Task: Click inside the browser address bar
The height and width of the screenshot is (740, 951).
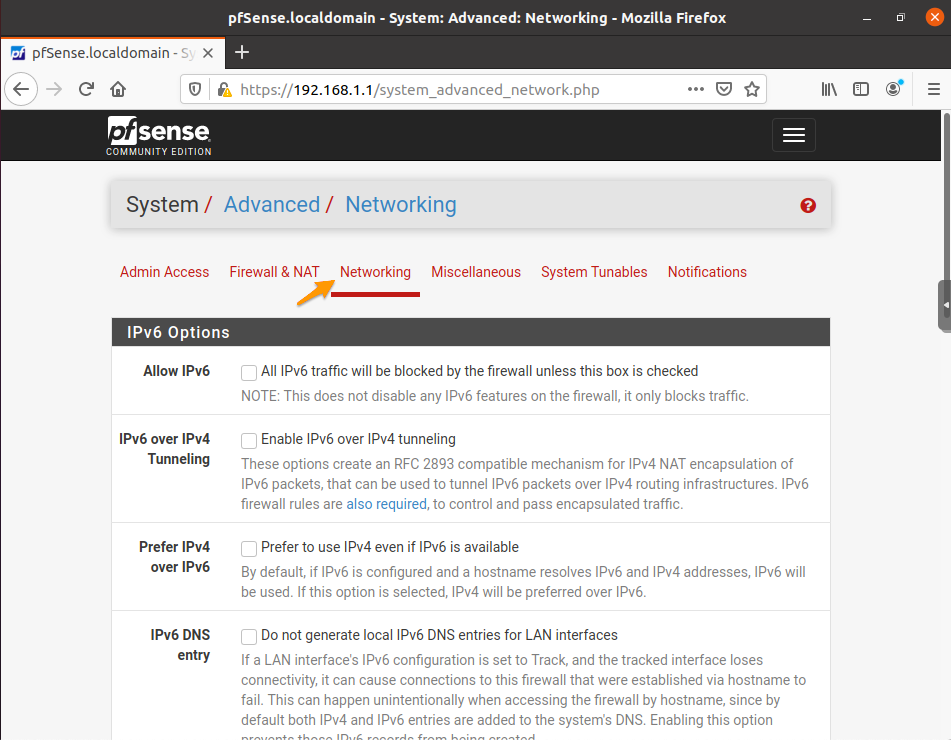Action: 450,89
